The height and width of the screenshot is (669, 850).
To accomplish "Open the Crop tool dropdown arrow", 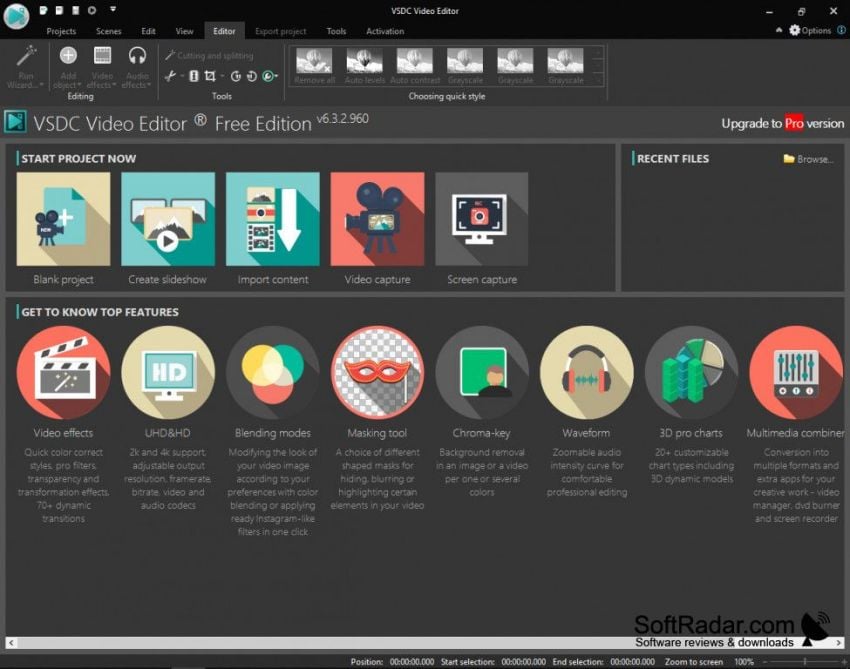I will pos(222,76).
